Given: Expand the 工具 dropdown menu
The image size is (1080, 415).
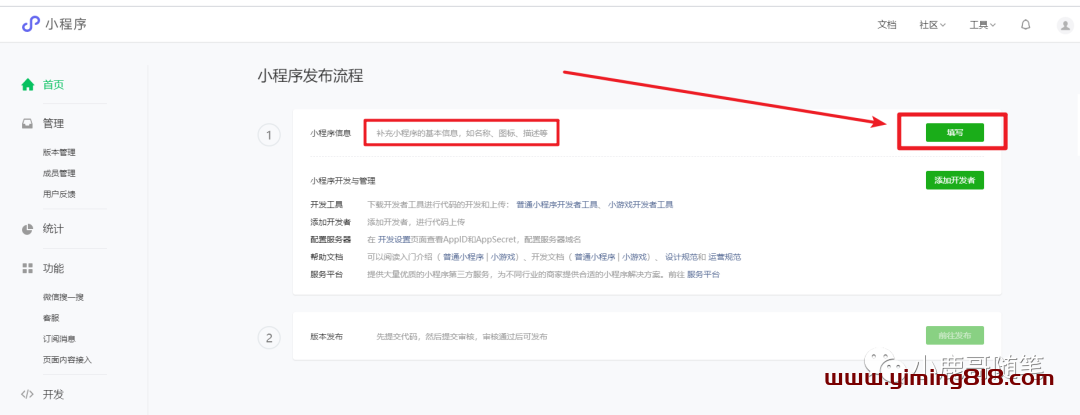Looking at the screenshot, I should 982,25.
